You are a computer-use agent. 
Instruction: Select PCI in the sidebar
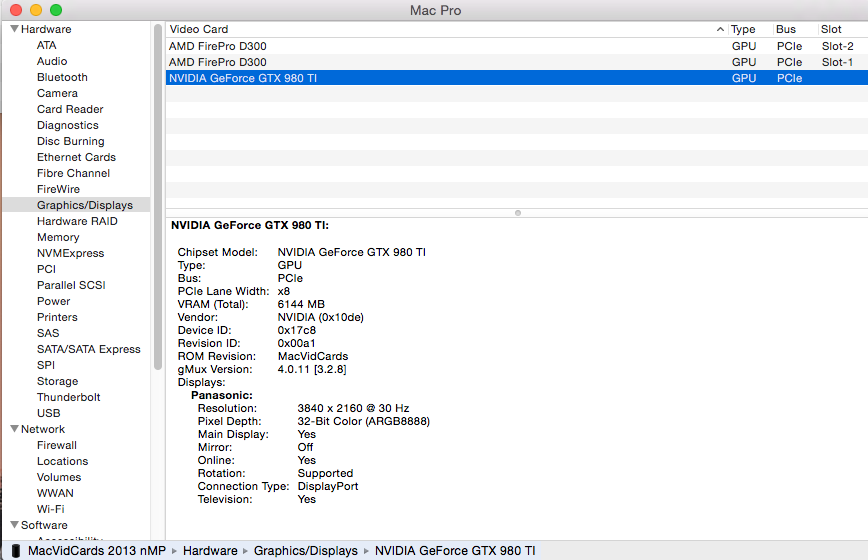click(46, 269)
